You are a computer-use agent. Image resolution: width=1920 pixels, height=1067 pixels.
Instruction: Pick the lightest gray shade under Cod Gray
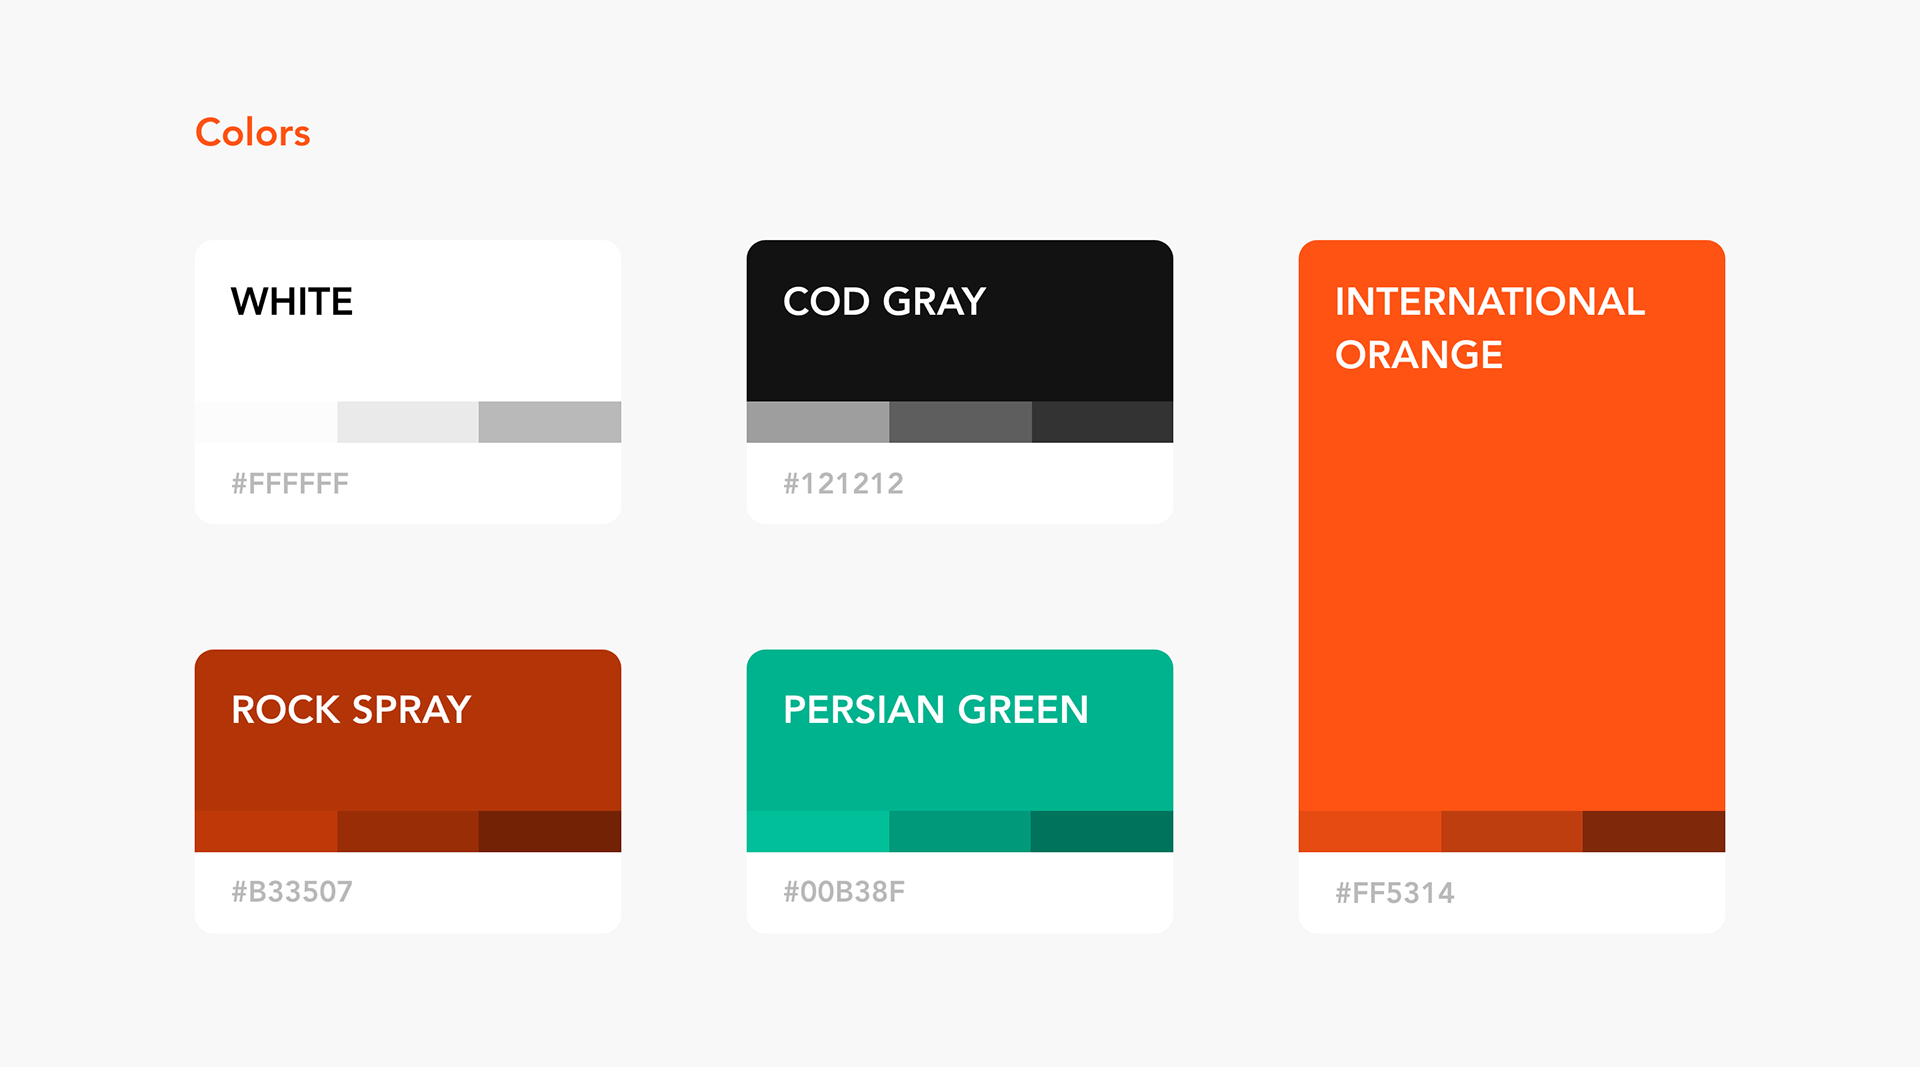(817, 422)
